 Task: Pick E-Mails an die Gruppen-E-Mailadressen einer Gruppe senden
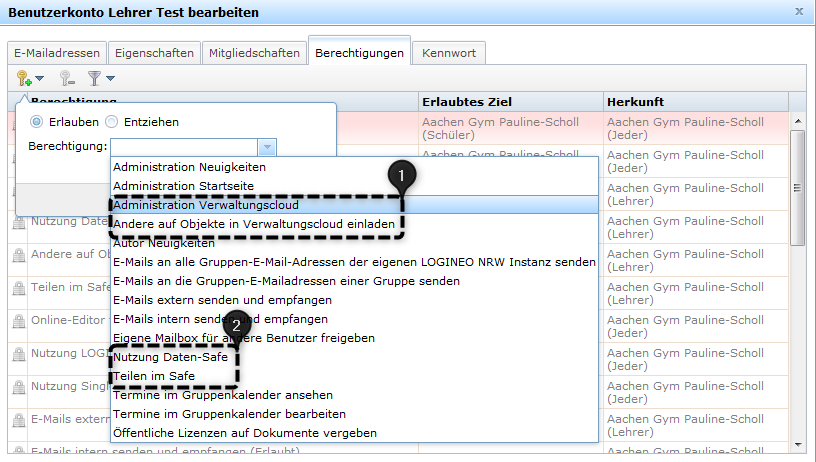pyautogui.click(x=354, y=281)
